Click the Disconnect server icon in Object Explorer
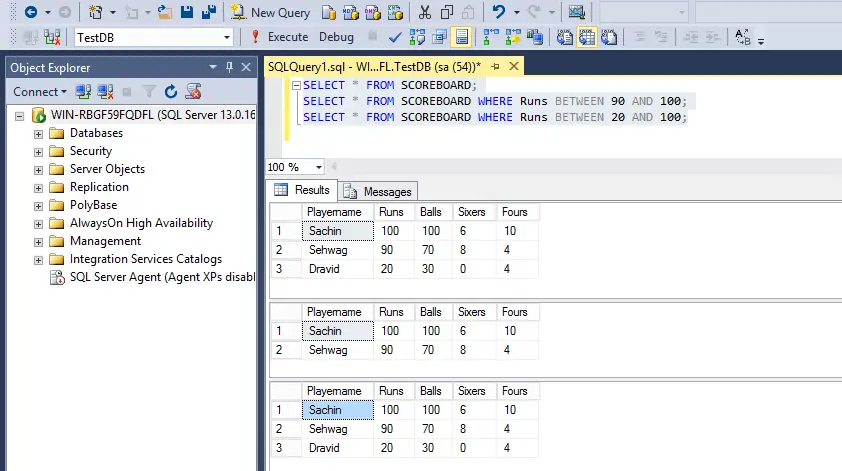842x471 pixels. coord(105,92)
